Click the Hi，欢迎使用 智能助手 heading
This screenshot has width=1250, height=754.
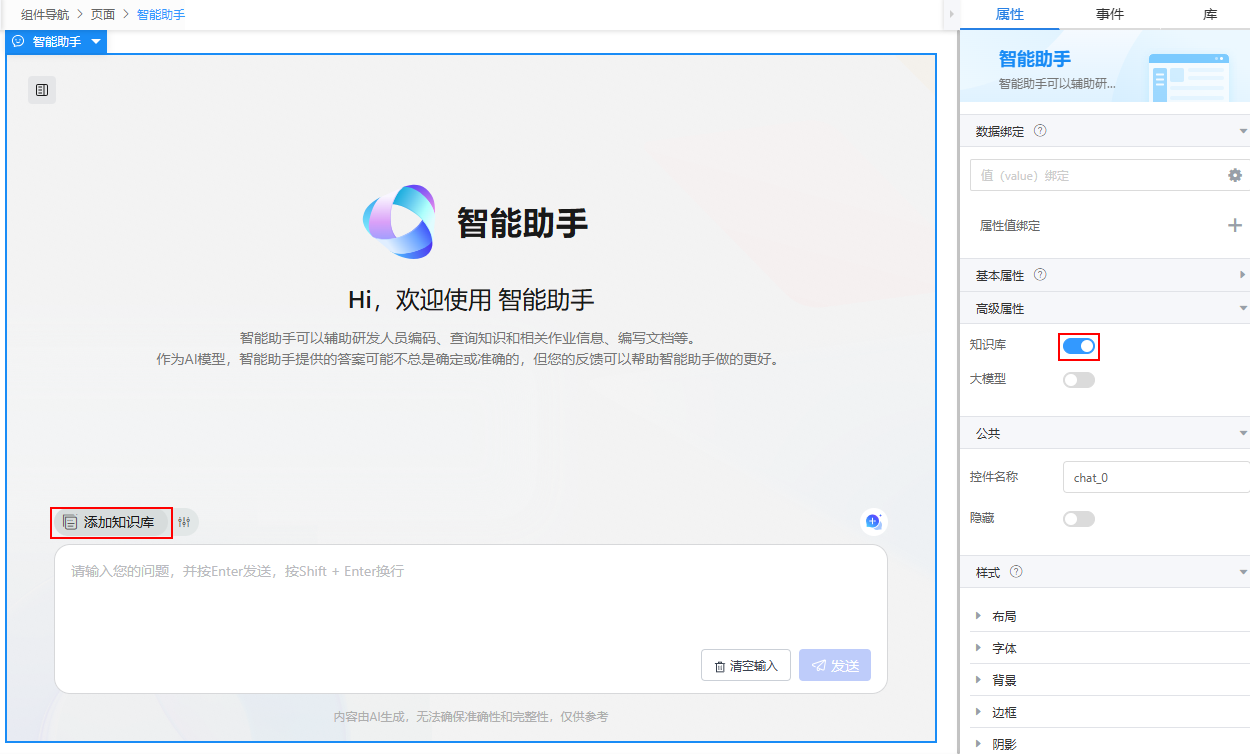pos(471,299)
